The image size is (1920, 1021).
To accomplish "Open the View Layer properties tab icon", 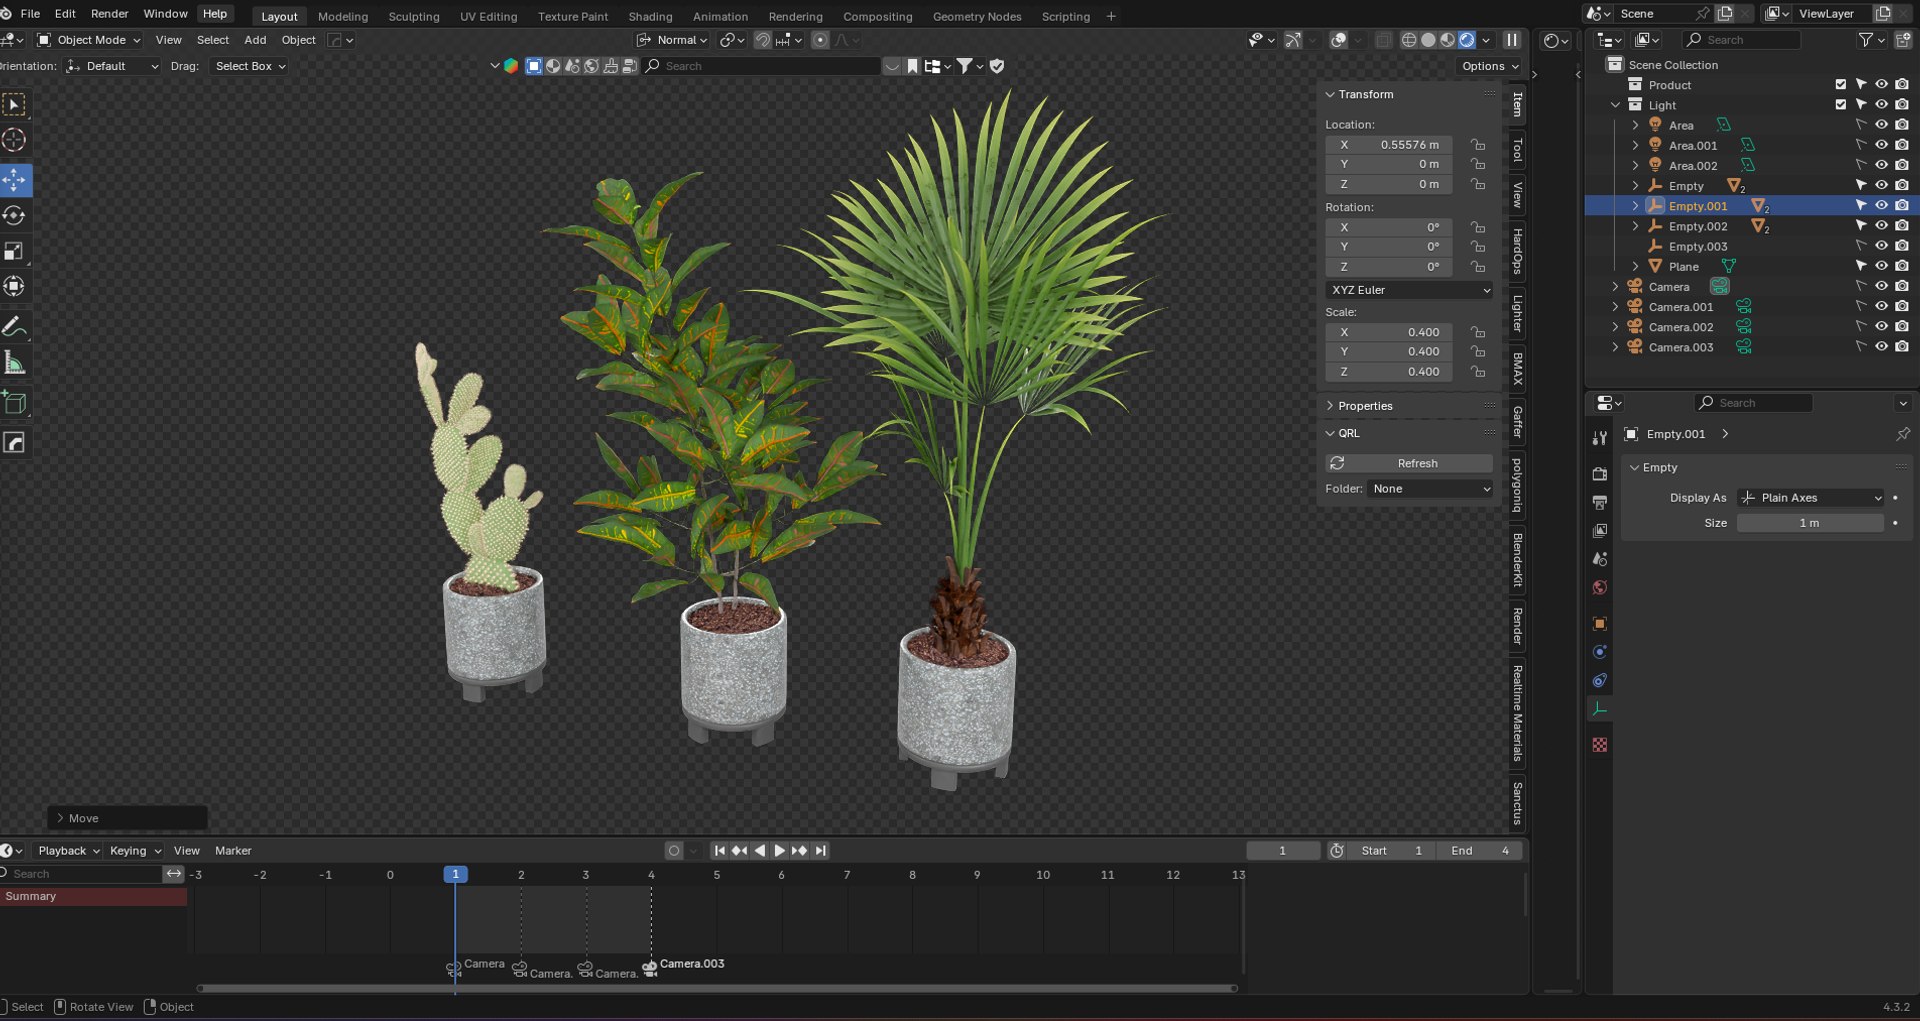I will coord(1600,531).
